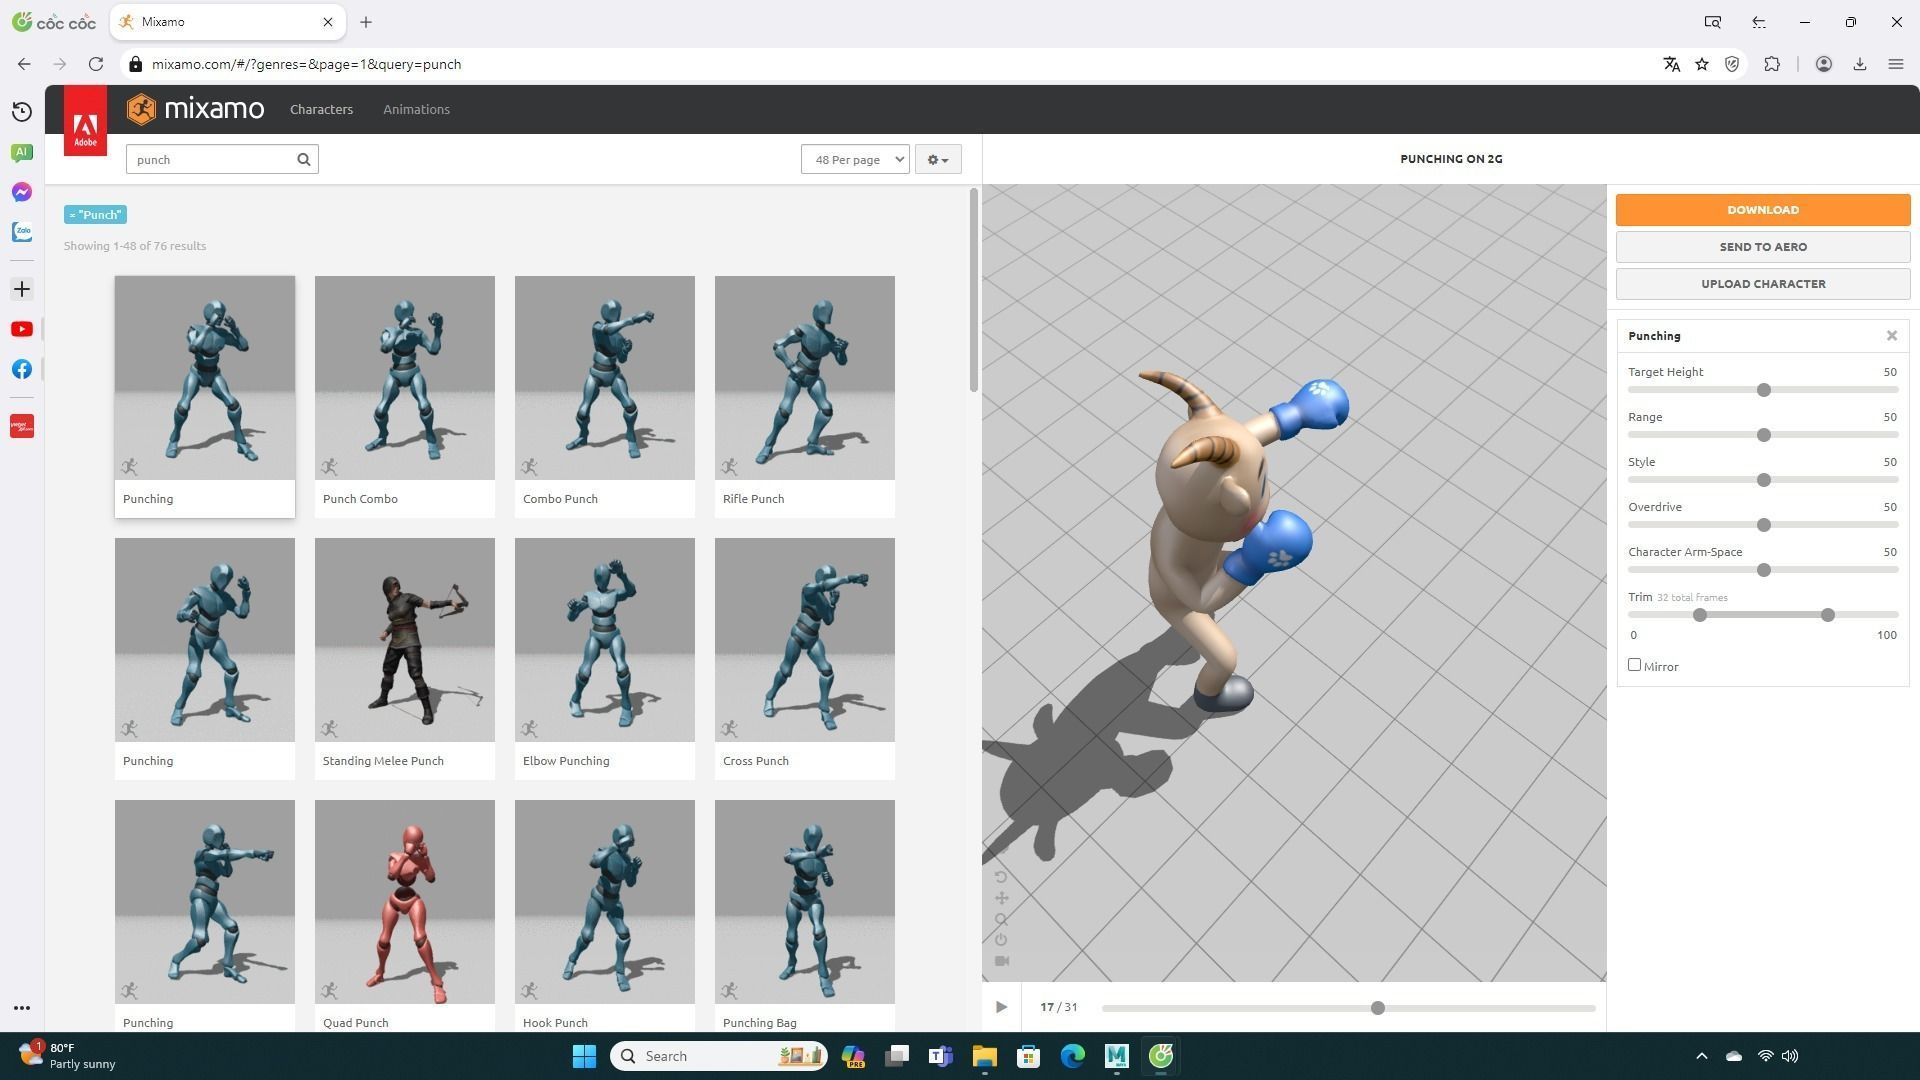Open the Characters tab
The width and height of the screenshot is (1920, 1080).
coord(321,109)
